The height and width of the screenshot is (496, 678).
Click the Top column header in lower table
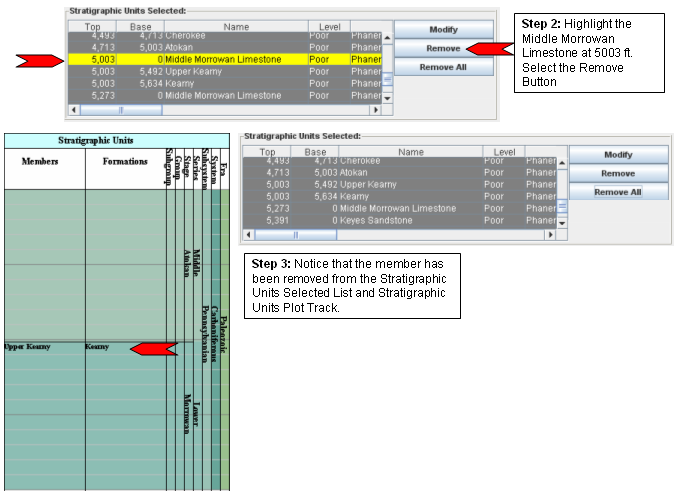(267, 152)
